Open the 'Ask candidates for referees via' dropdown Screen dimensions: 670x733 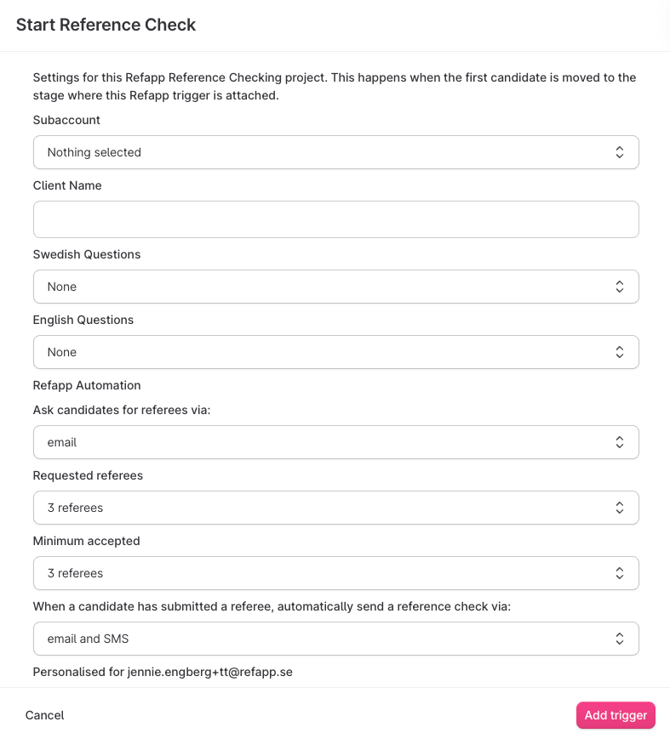click(x=320, y=442)
